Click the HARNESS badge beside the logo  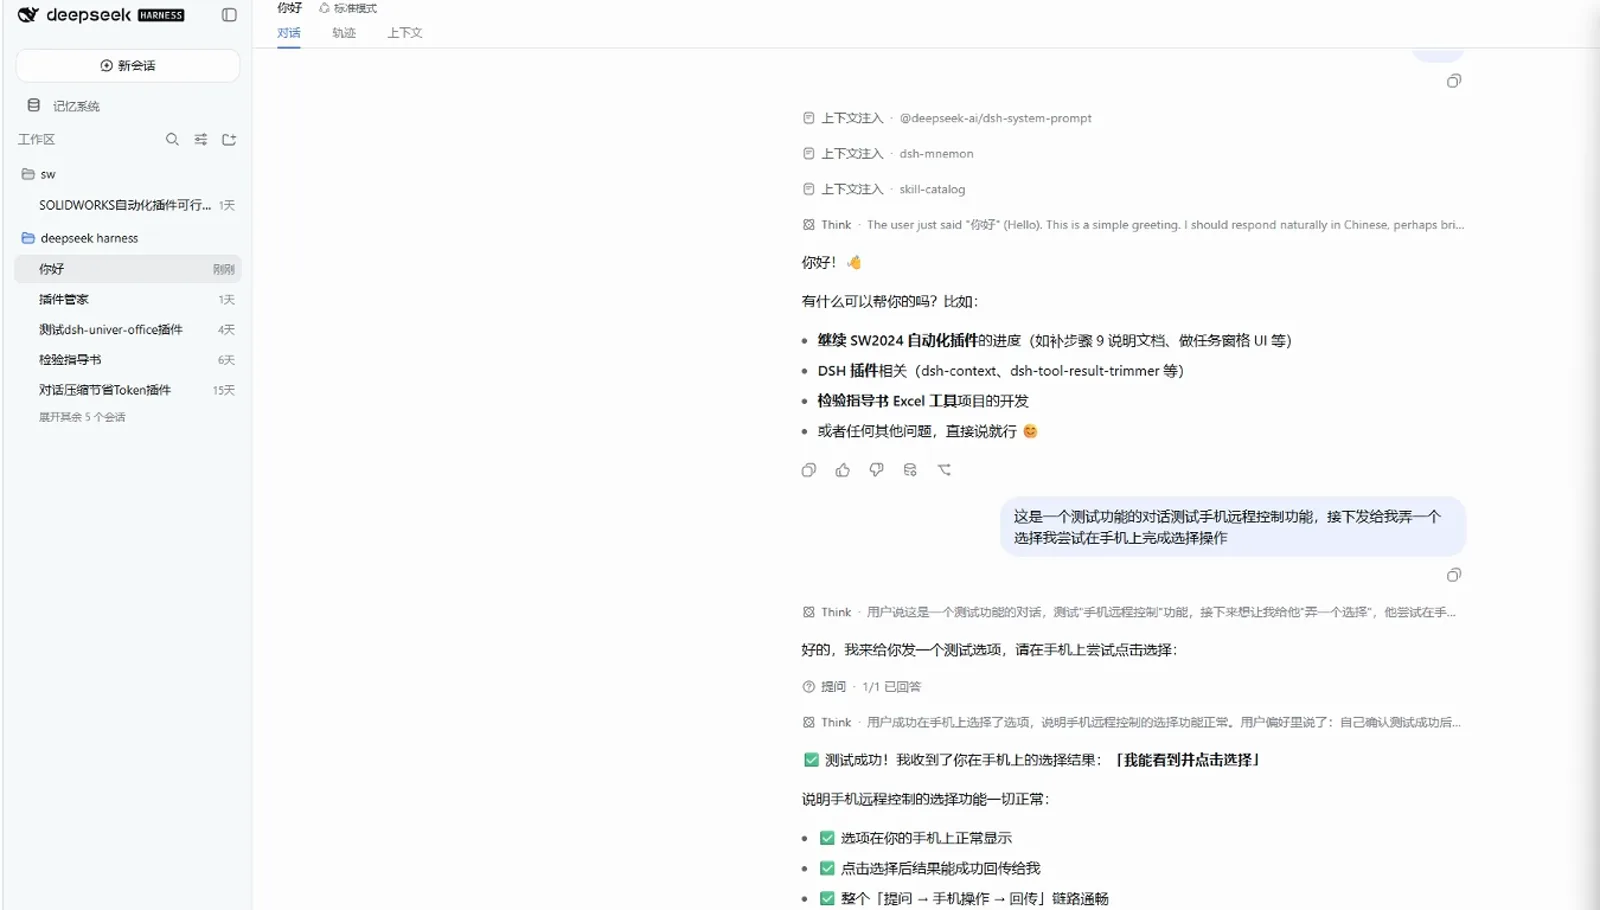(161, 15)
